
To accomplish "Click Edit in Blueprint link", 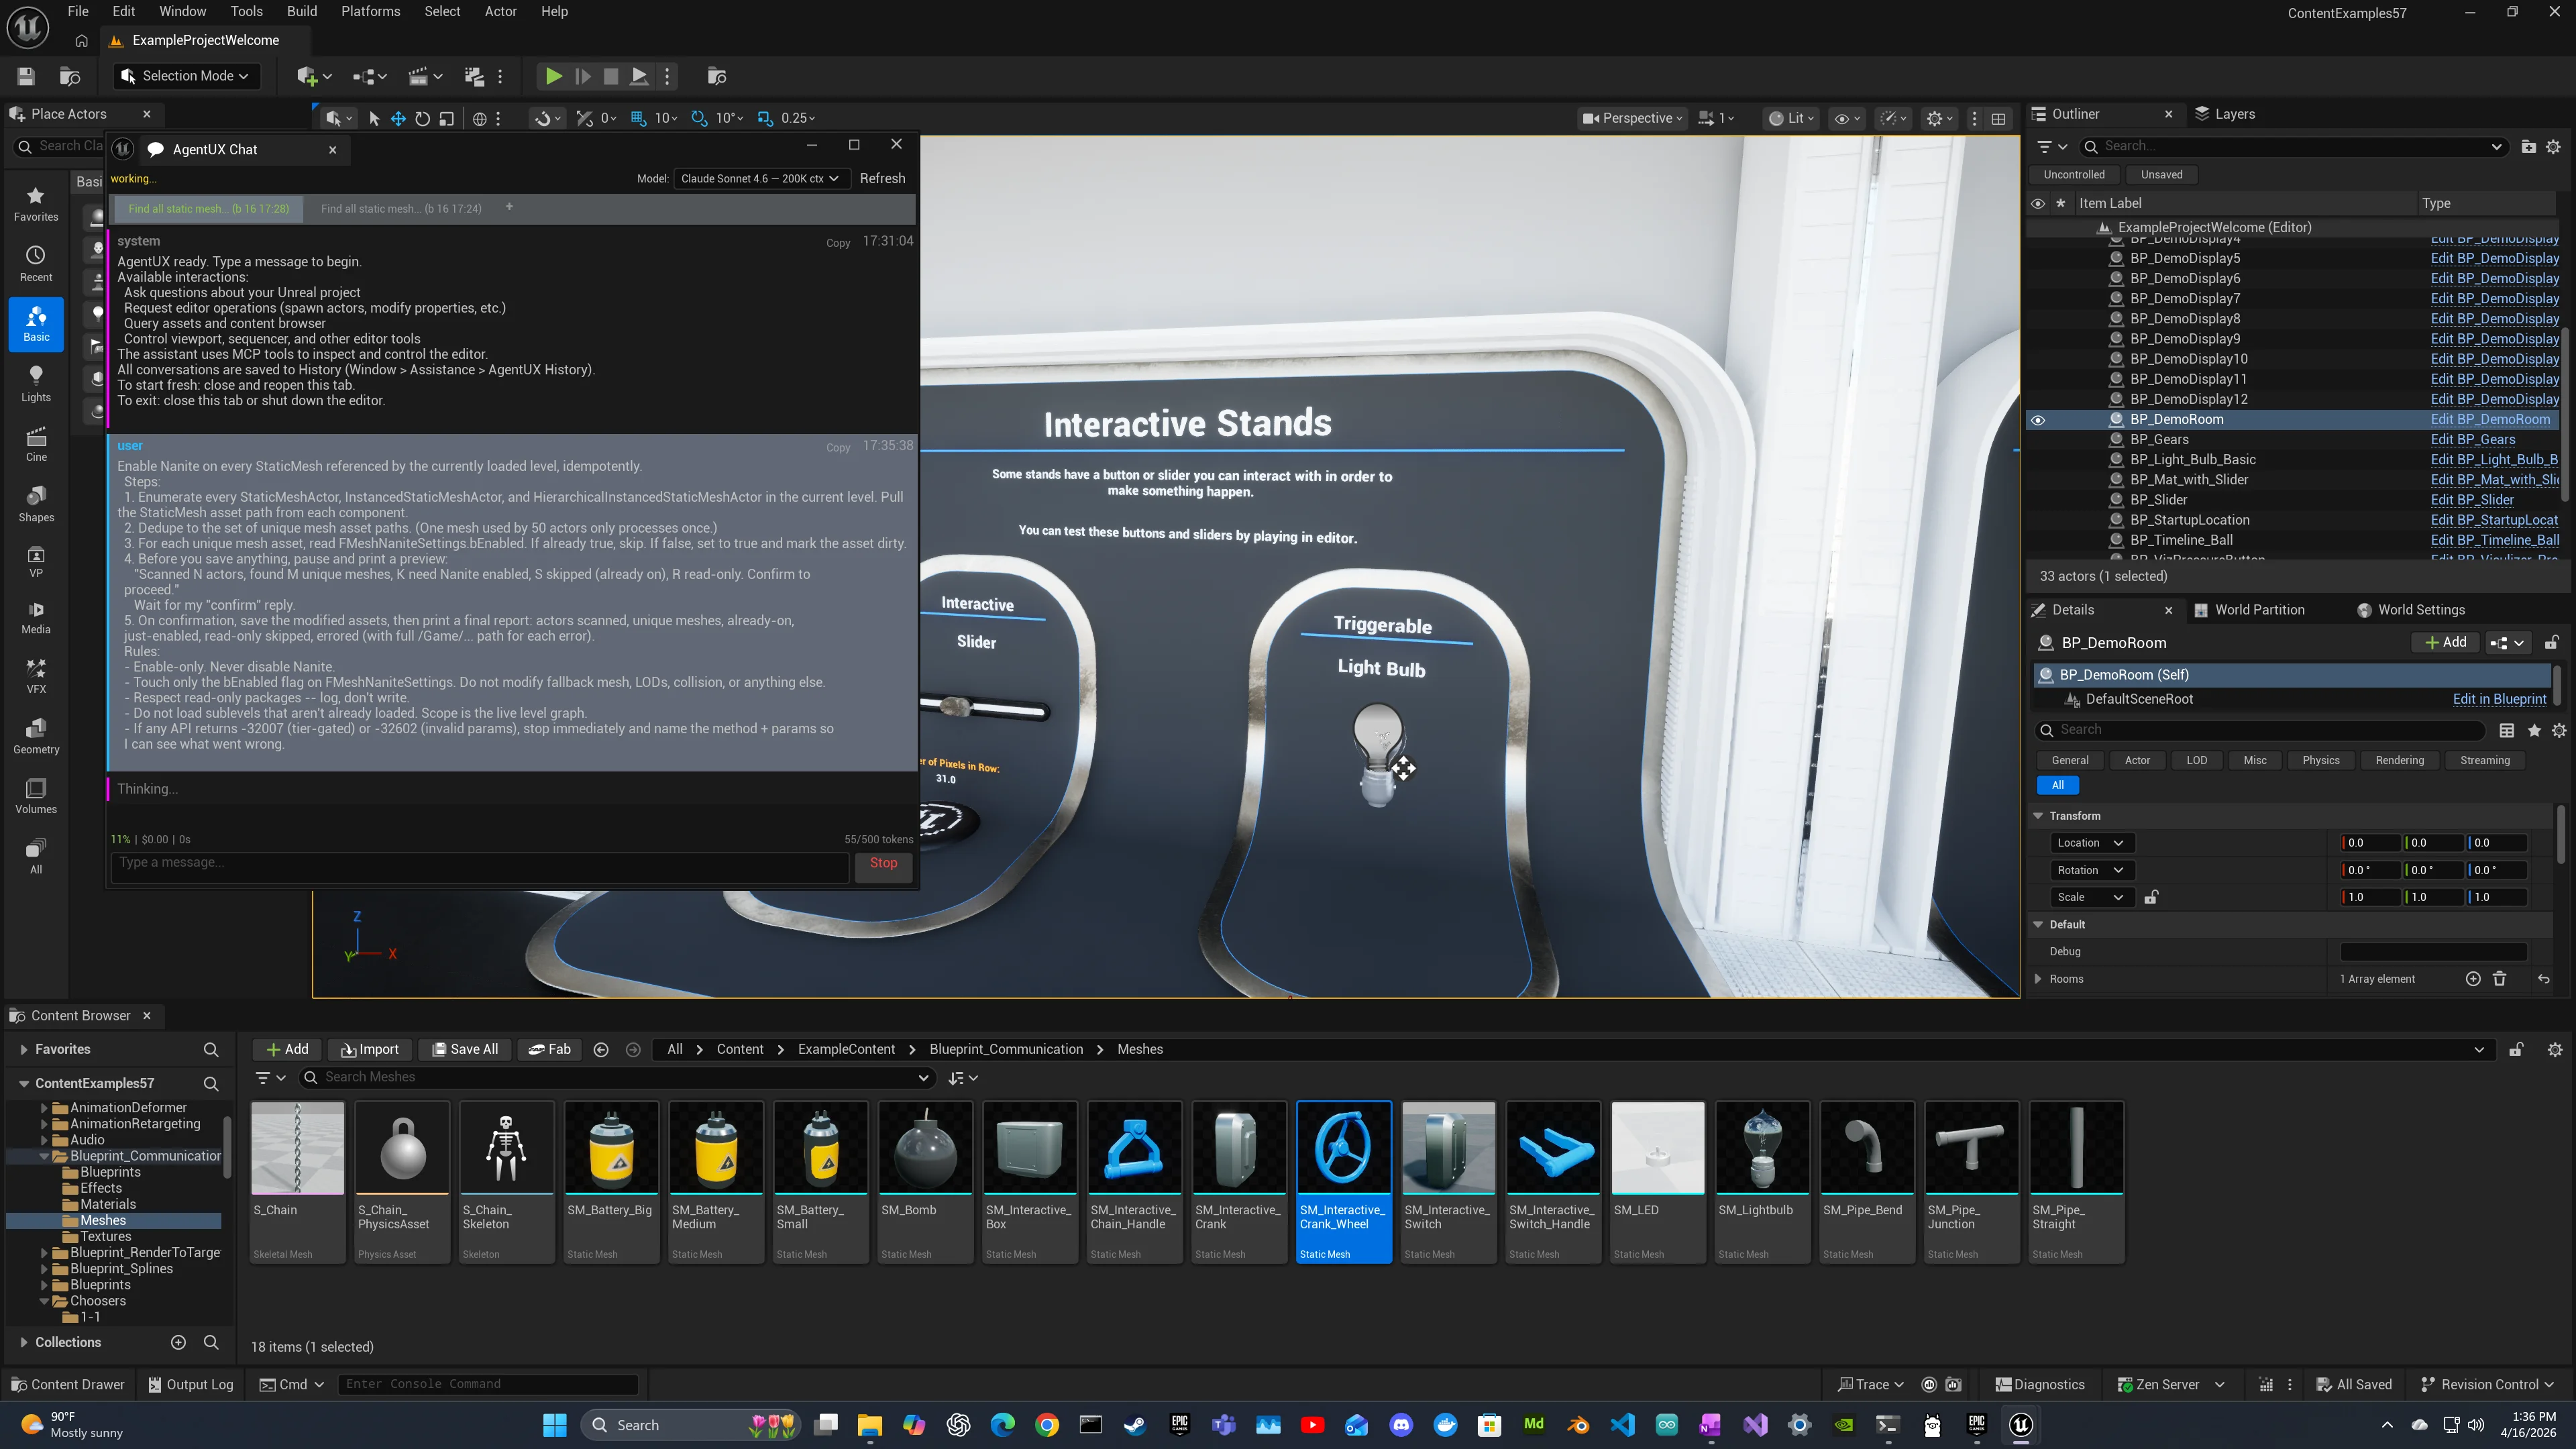I will click(x=2499, y=699).
